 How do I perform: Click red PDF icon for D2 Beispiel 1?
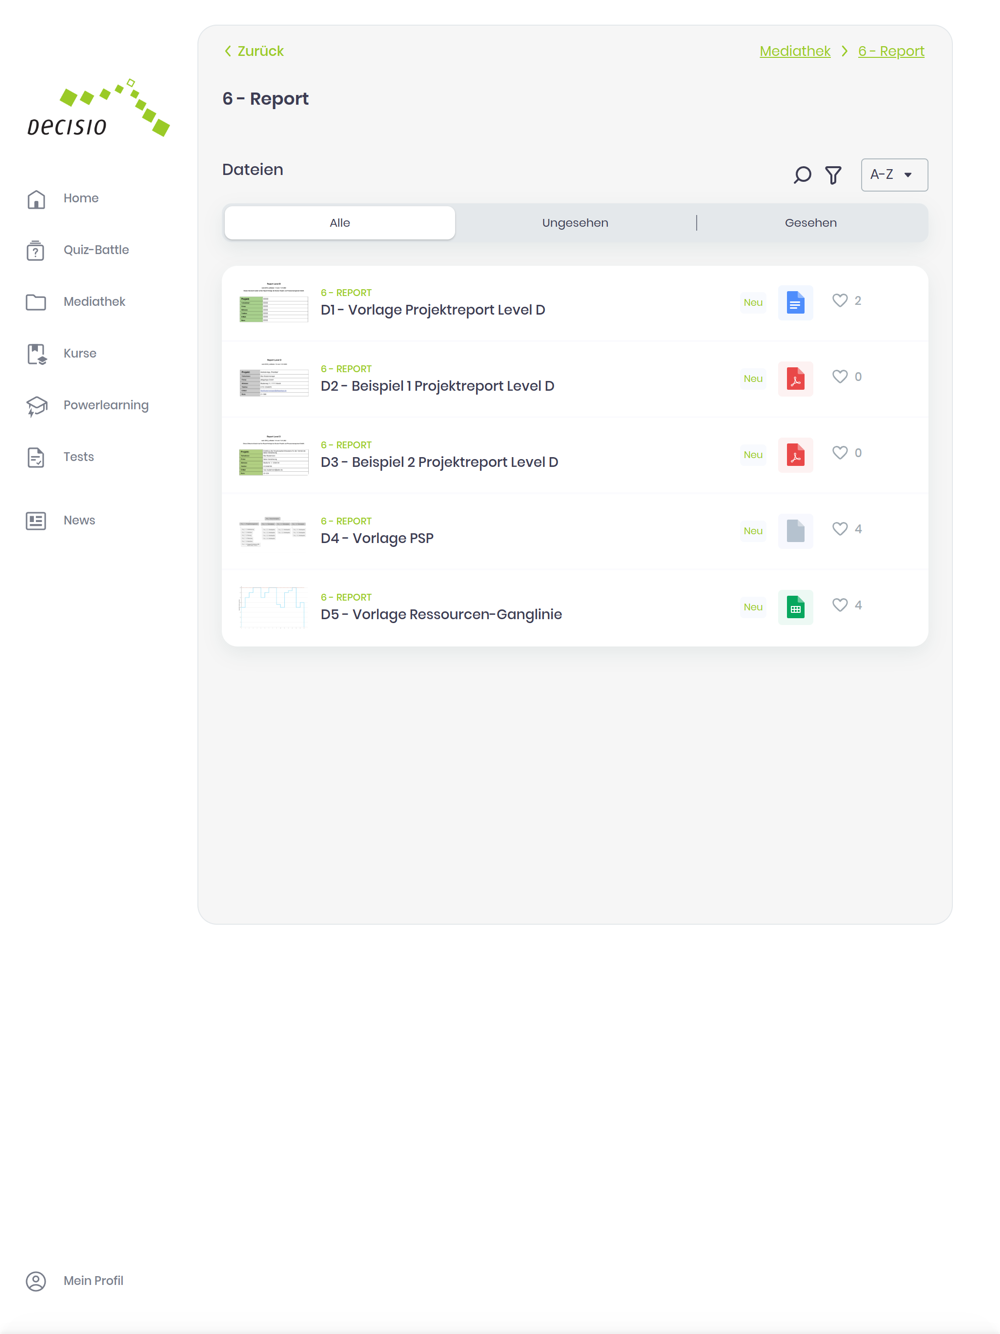coord(795,379)
